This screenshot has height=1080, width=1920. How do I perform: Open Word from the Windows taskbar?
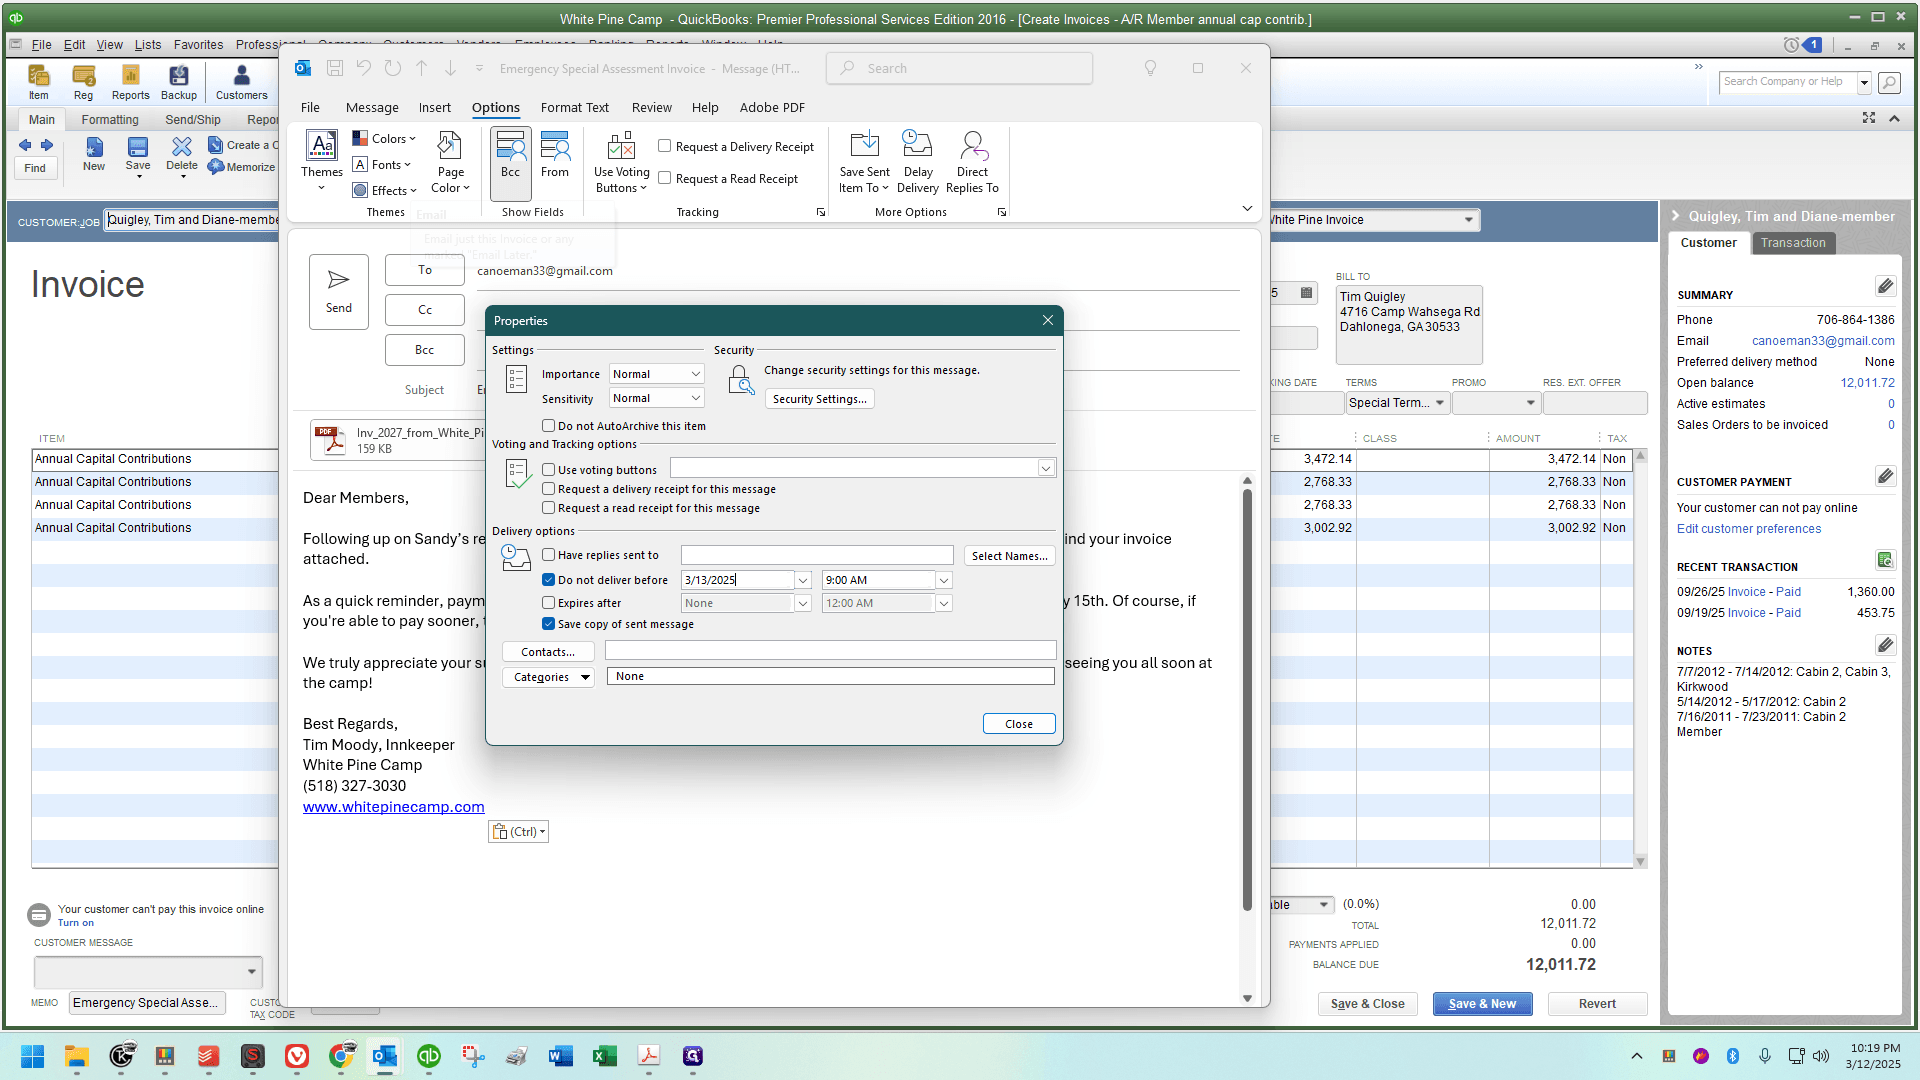click(x=560, y=1056)
